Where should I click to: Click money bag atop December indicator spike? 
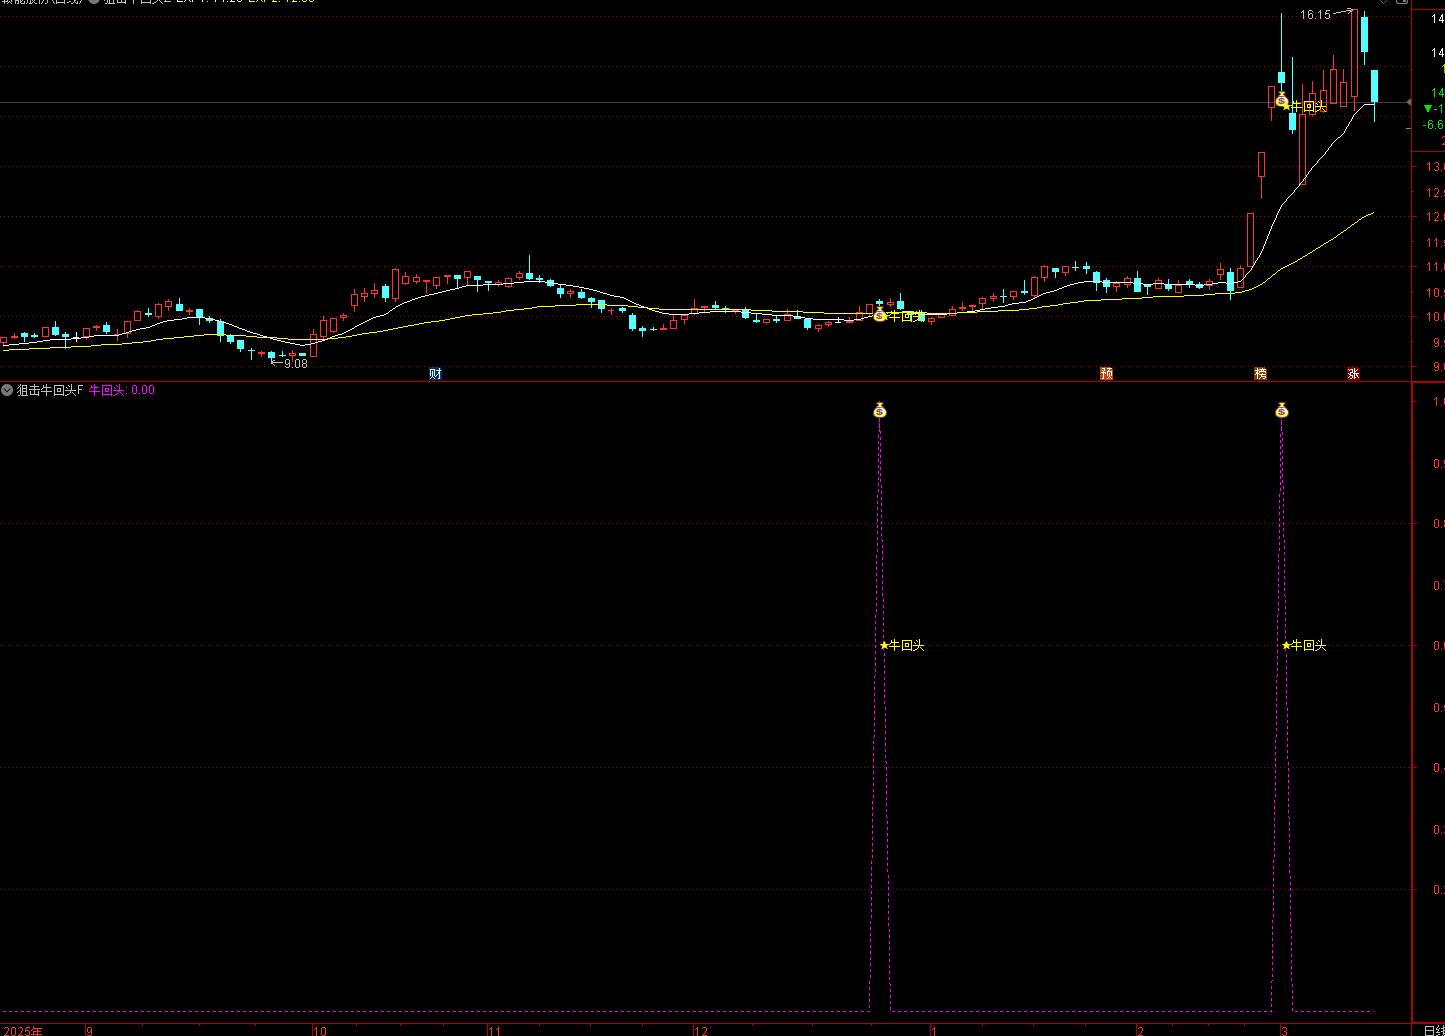tap(880, 410)
